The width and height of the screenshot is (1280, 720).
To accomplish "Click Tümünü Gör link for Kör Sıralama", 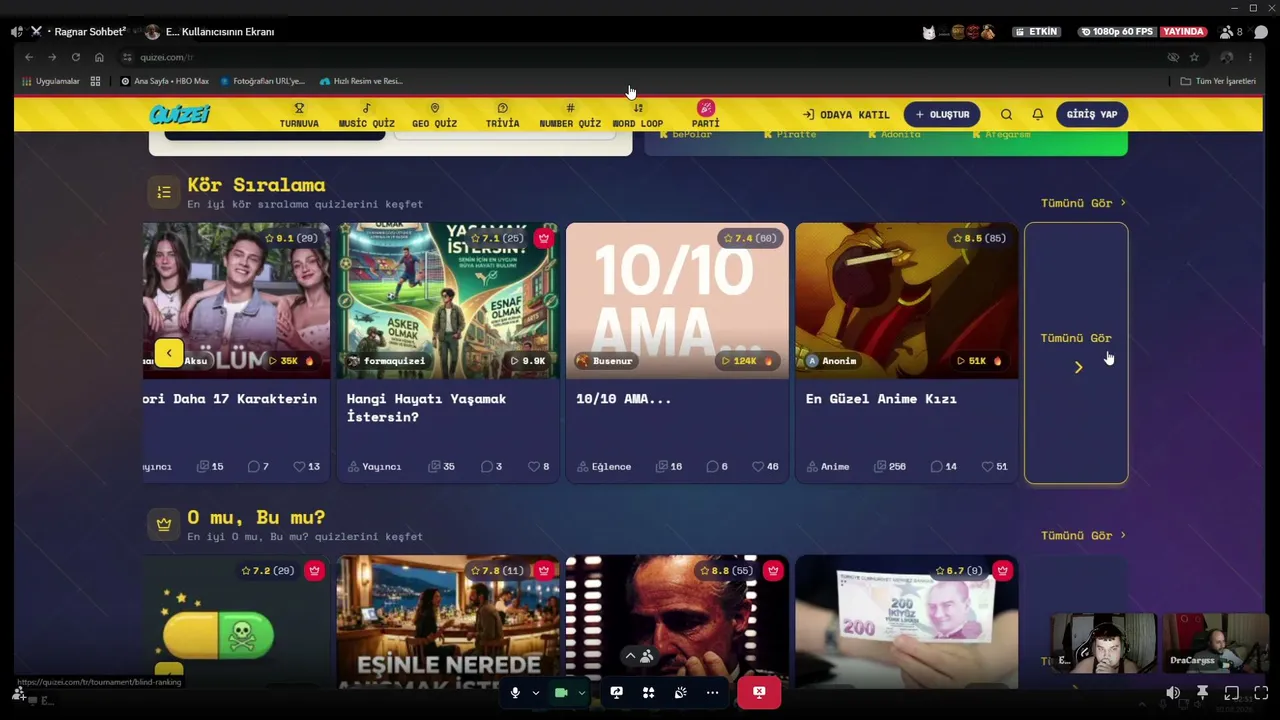I will (x=1083, y=203).
